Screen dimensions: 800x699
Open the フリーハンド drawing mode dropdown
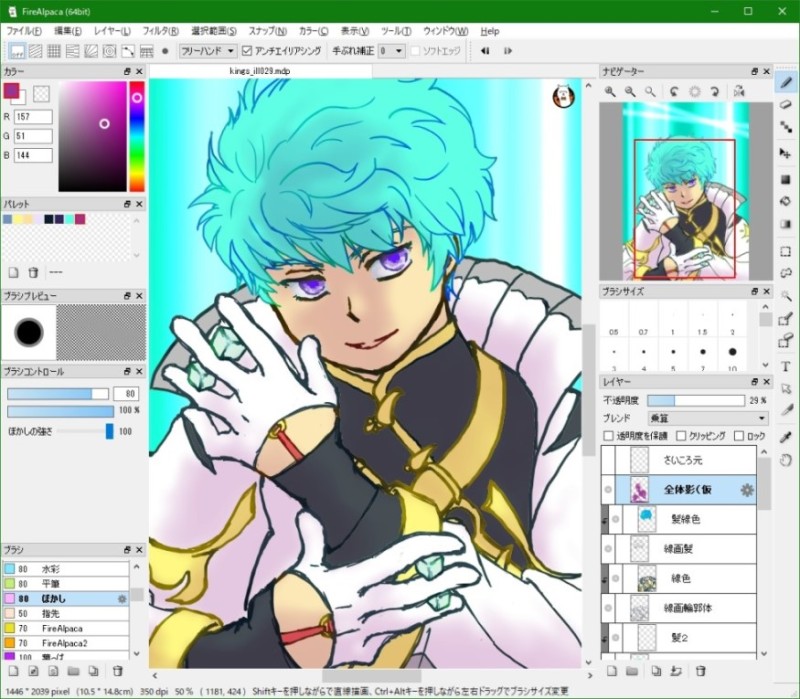207,51
